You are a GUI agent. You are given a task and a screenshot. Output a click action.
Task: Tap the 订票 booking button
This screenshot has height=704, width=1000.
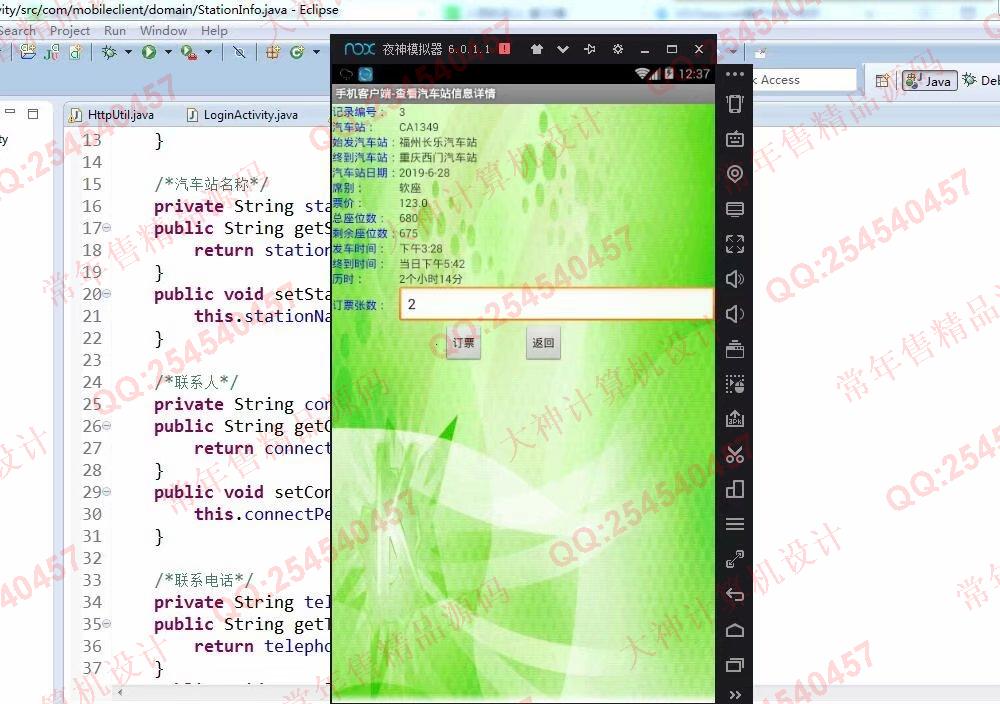click(464, 343)
